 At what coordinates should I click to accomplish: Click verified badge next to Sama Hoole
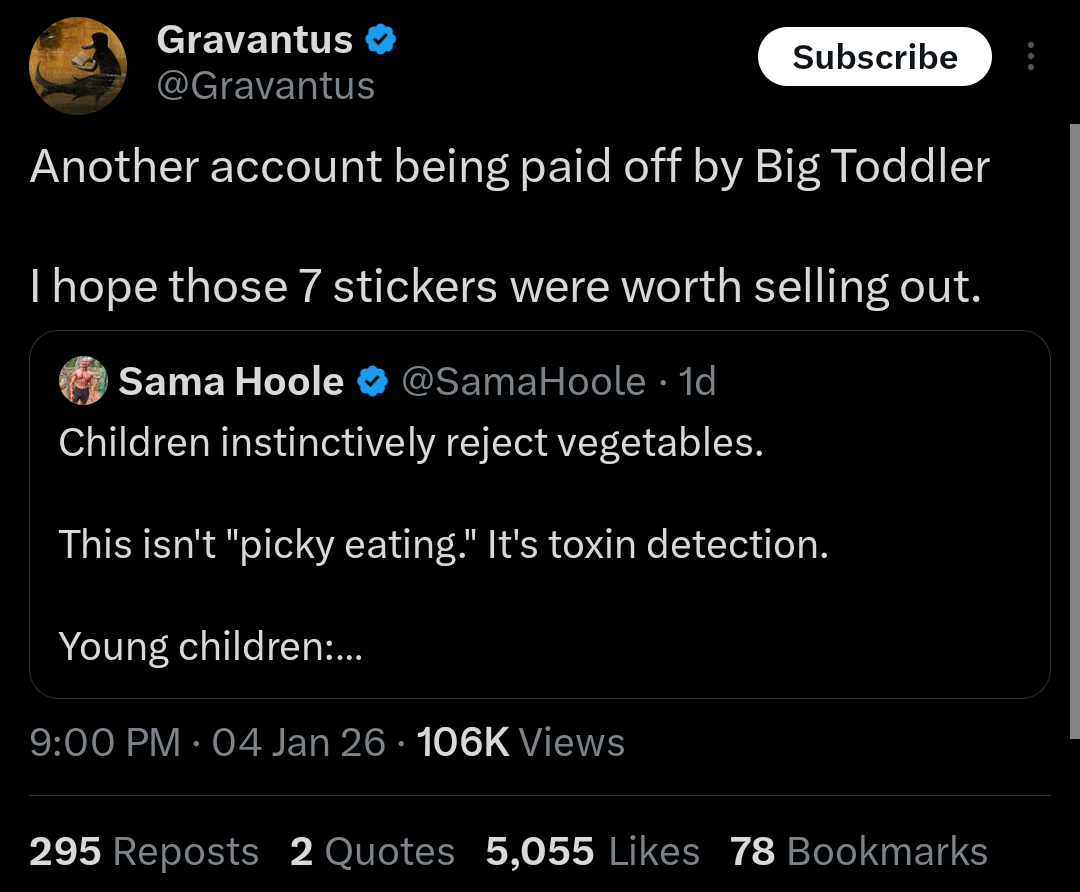tap(373, 381)
